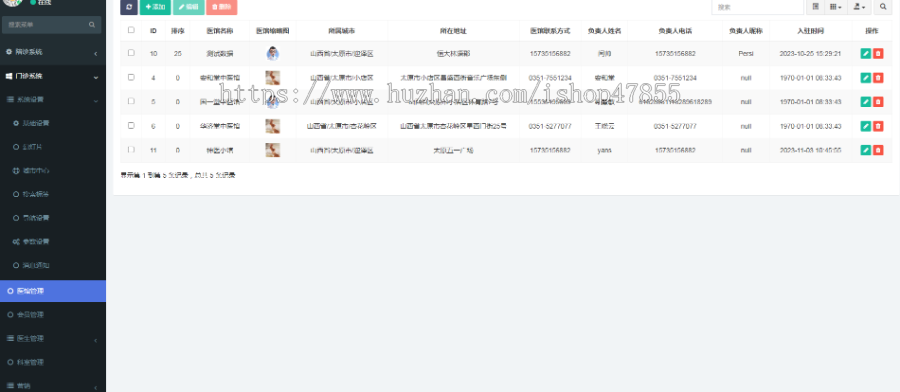Screen dimensions: 900x392
Task: Sort by the ID column header
Action: point(153,30)
